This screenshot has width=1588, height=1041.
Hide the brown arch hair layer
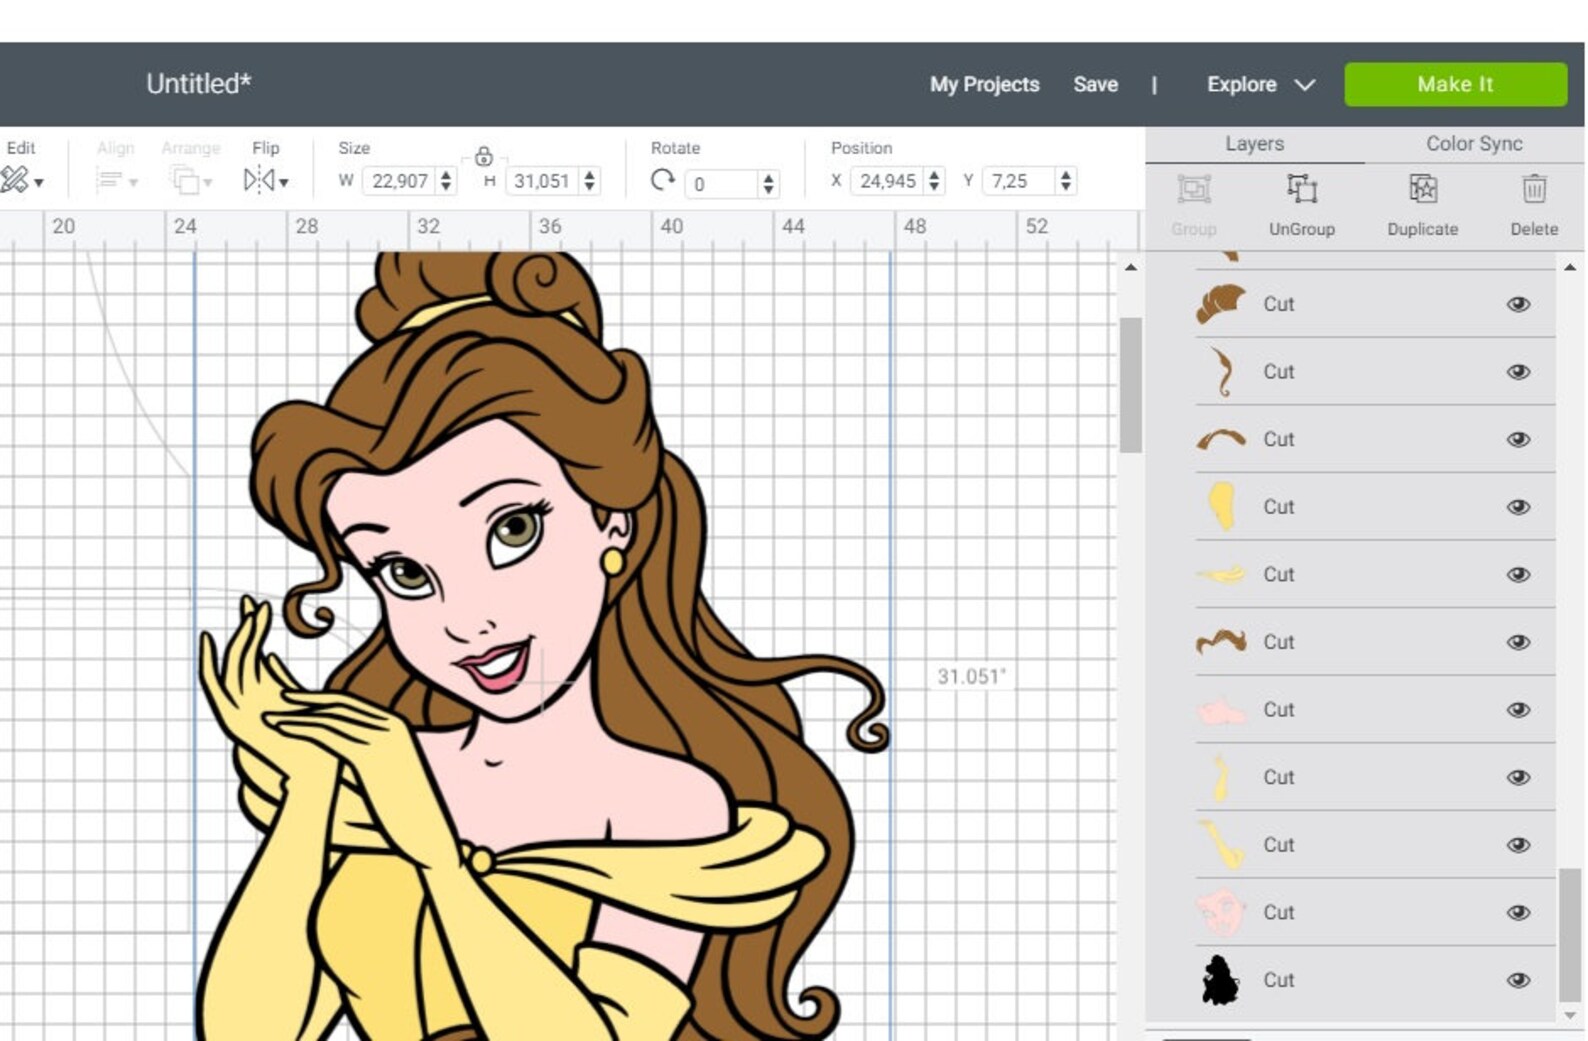coord(1518,439)
